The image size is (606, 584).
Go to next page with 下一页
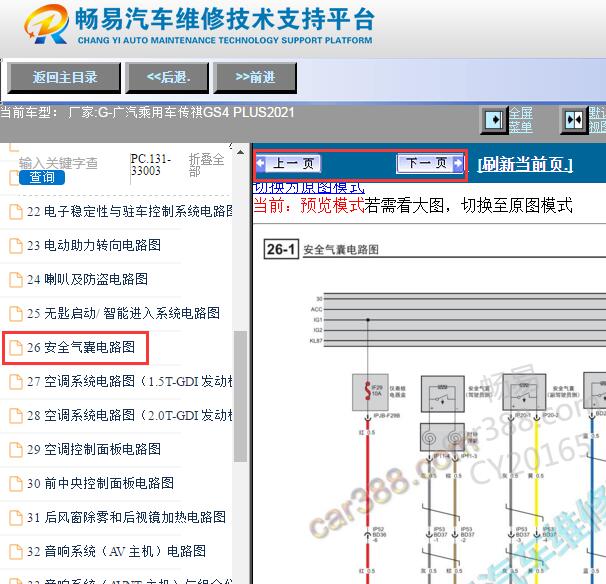tap(430, 163)
